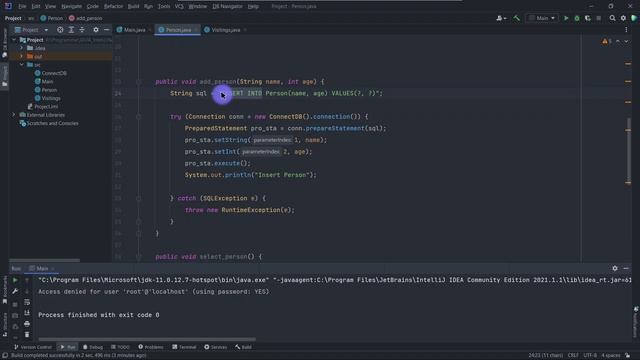This screenshot has width=640, height=360.
Task: Go to next highlighted problem arrow
Action: [x=626, y=41]
